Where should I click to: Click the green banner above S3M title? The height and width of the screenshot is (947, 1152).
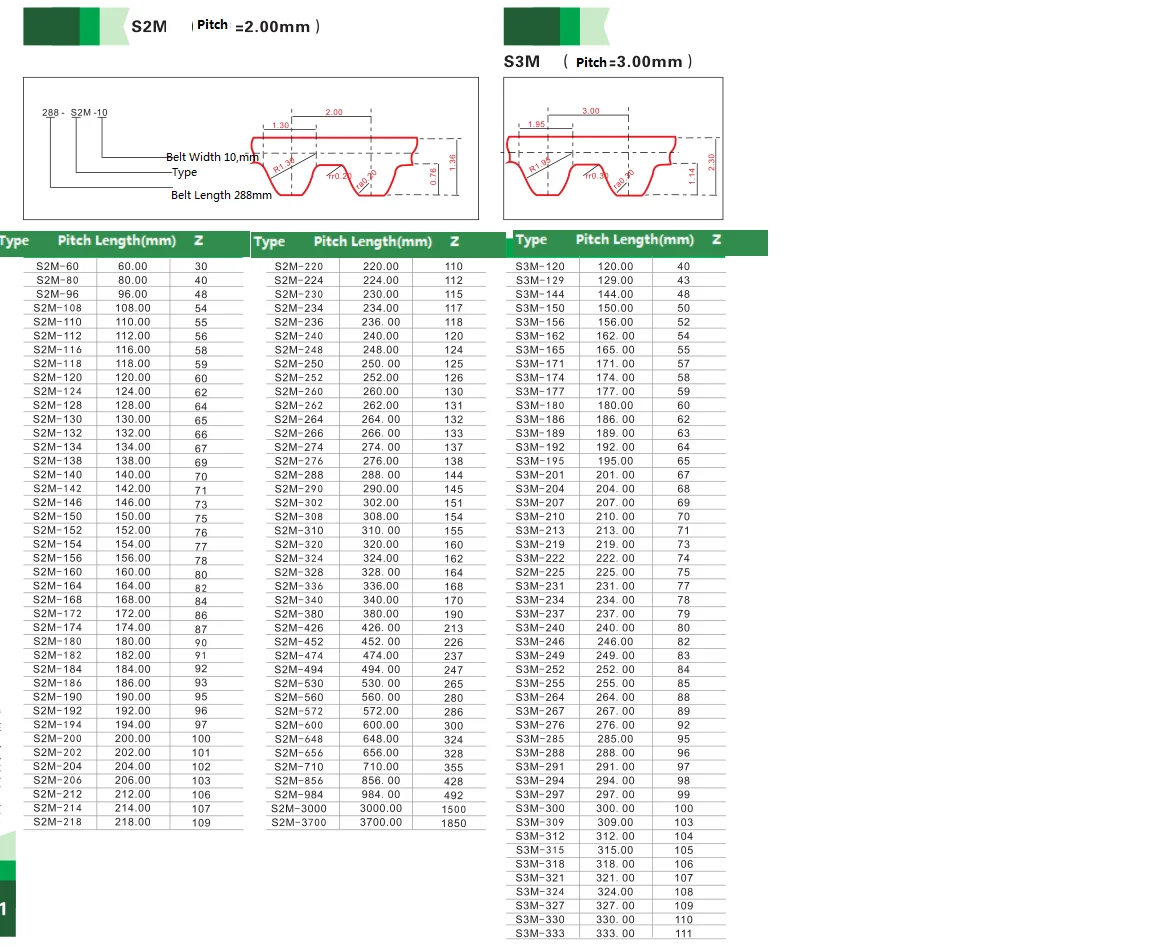(x=556, y=26)
